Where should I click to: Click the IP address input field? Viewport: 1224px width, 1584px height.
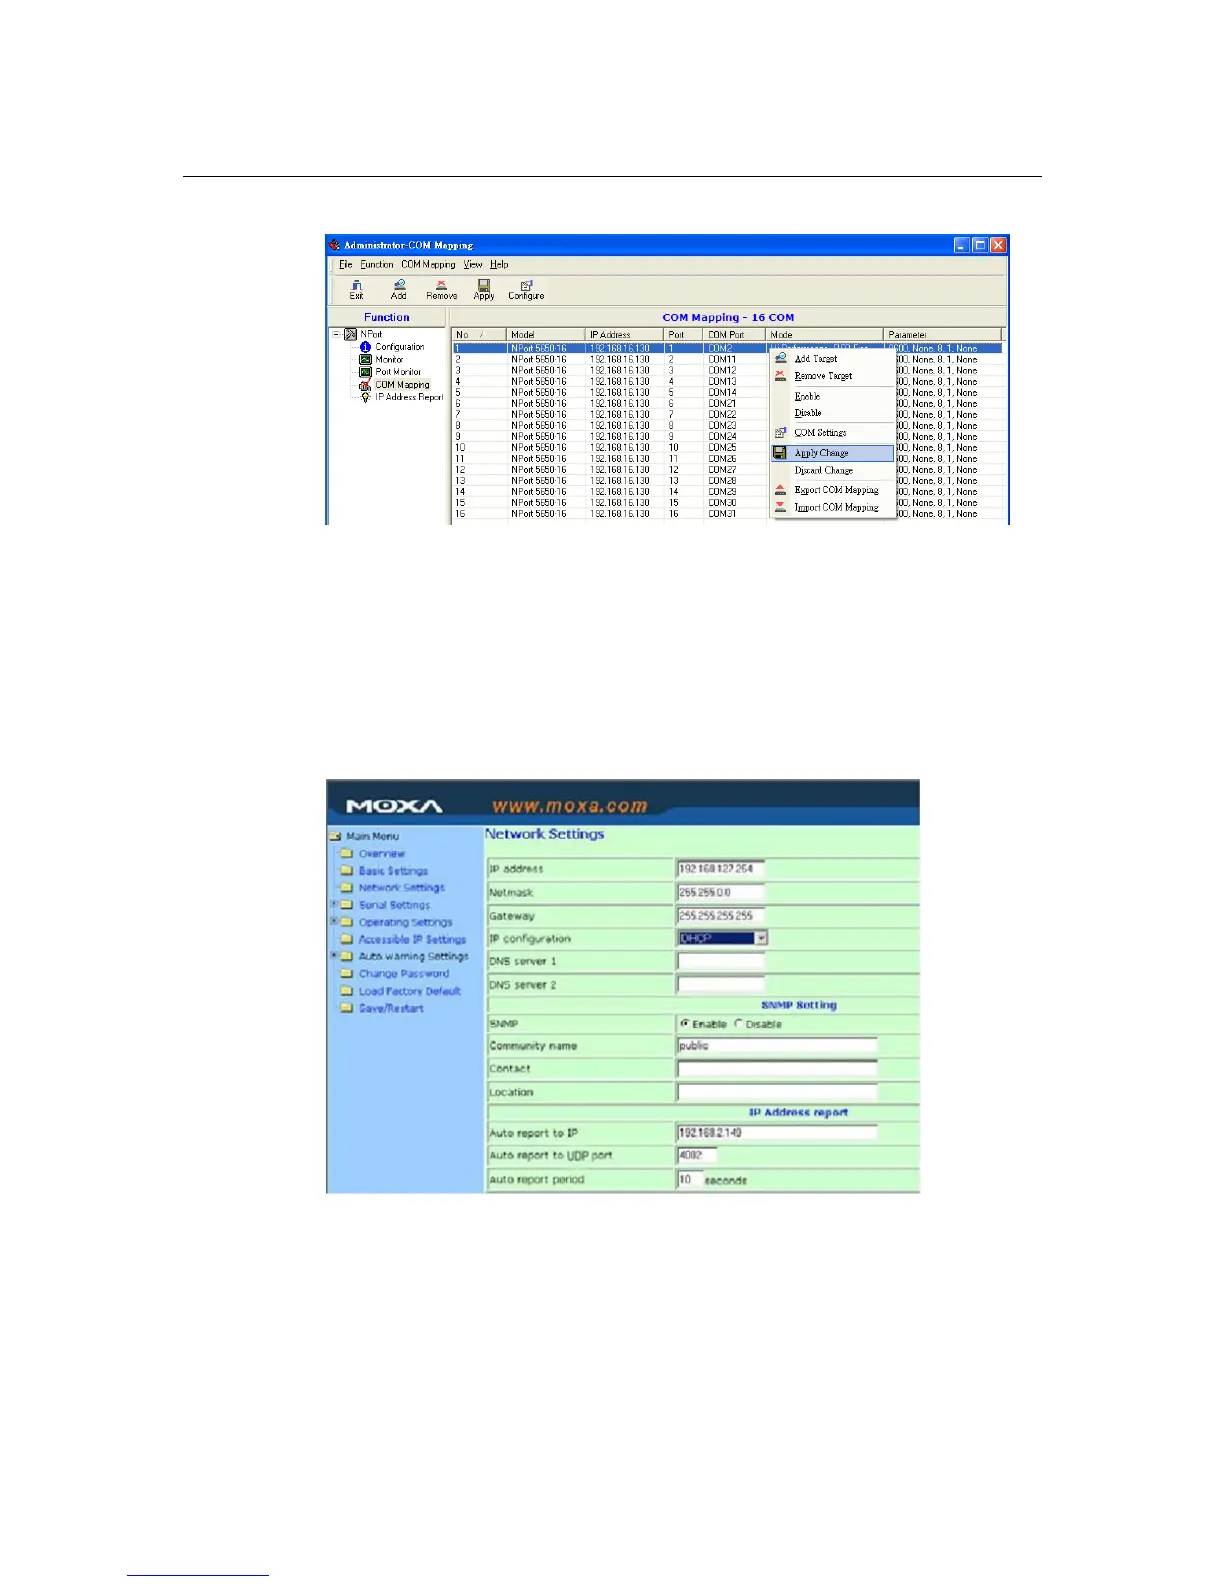coord(721,869)
